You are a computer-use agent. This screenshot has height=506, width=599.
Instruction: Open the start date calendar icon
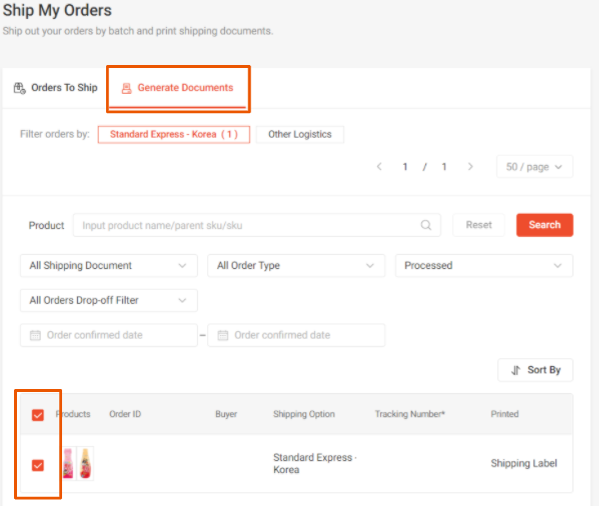(35, 335)
